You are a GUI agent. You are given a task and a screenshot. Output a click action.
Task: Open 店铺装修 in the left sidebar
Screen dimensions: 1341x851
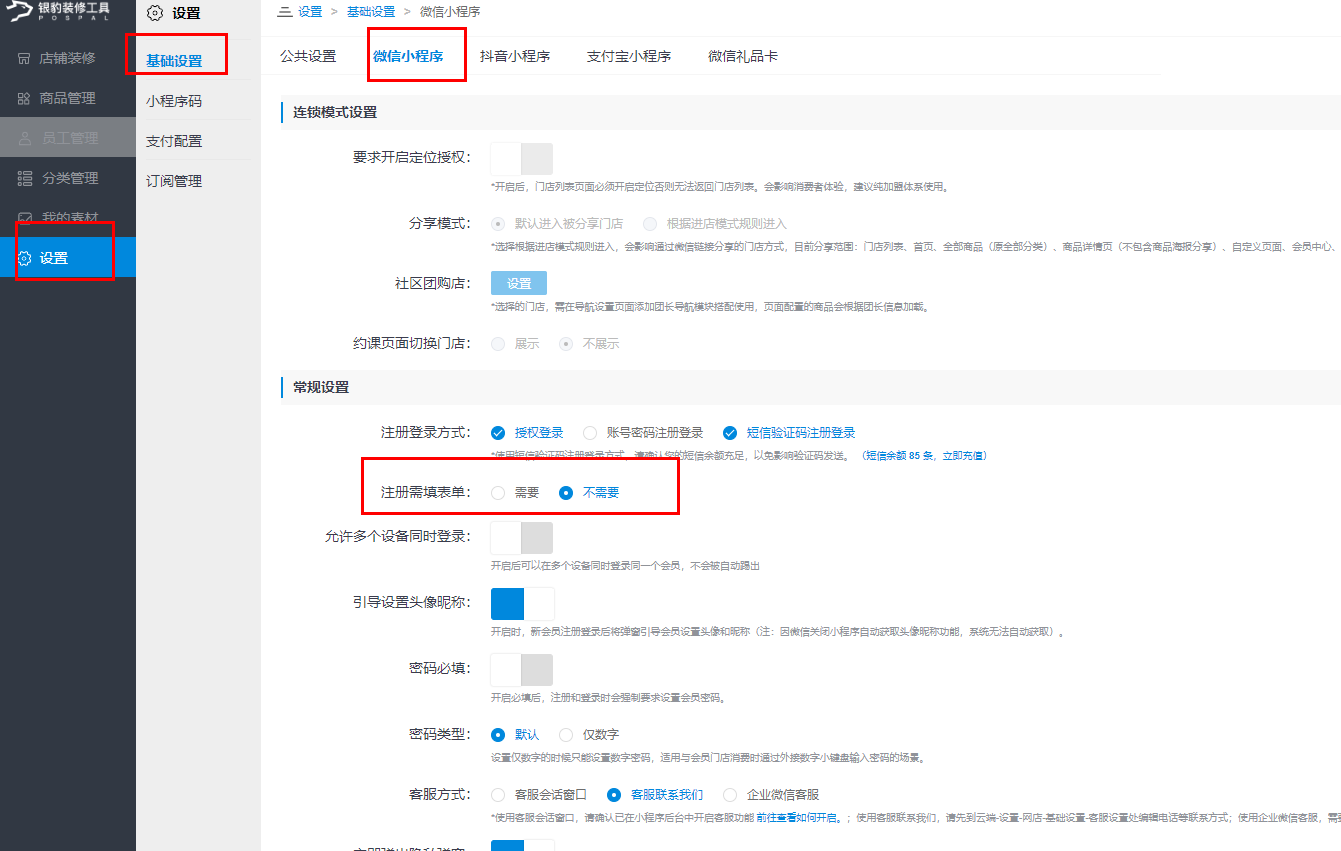[66, 57]
